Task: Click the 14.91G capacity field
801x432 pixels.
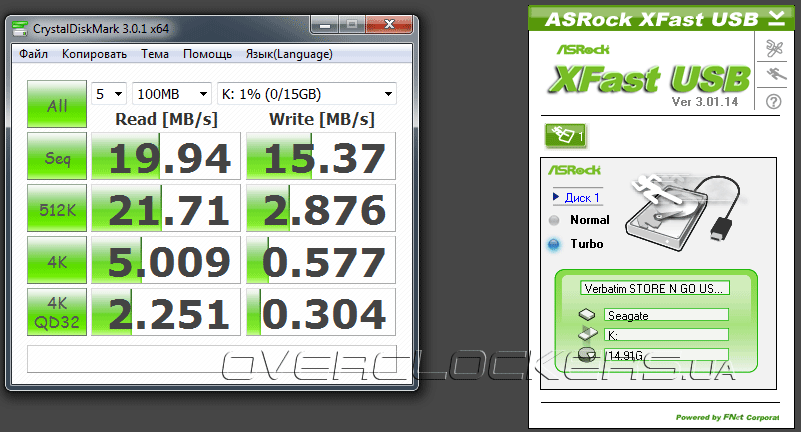Action: (x=666, y=355)
